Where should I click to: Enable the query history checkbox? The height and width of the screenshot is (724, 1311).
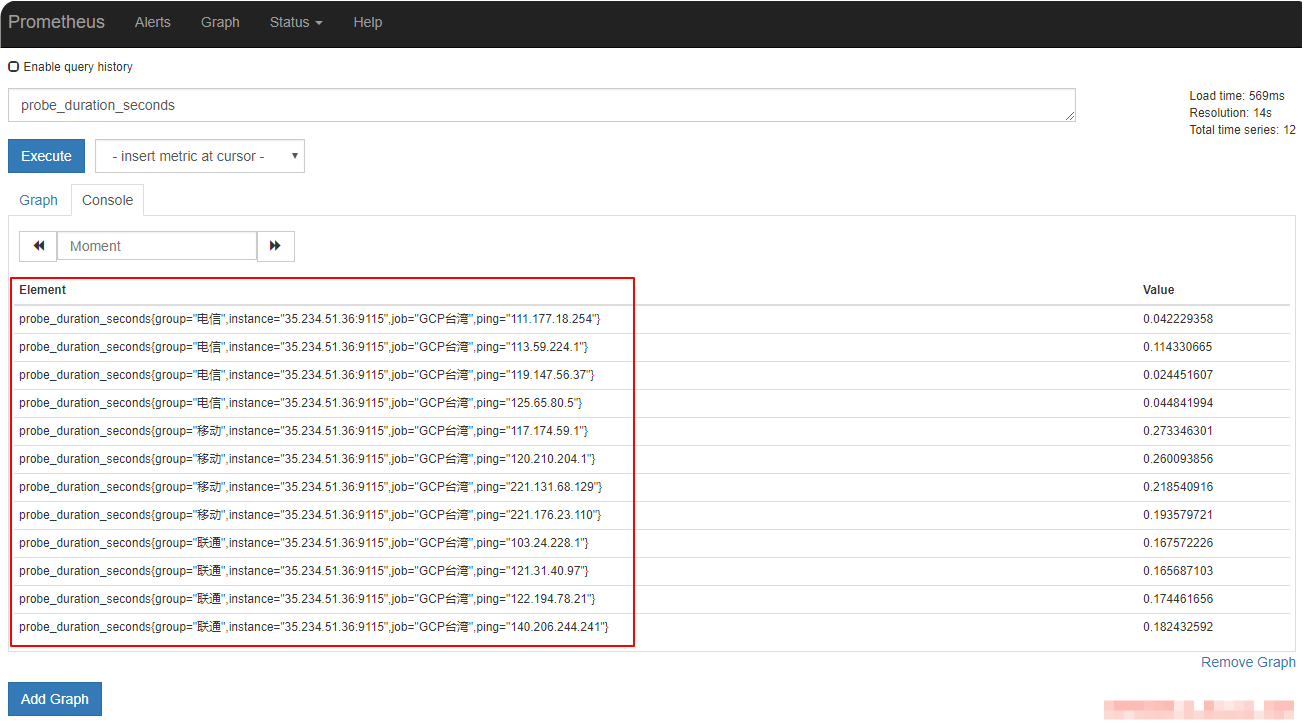click(14, 67)
